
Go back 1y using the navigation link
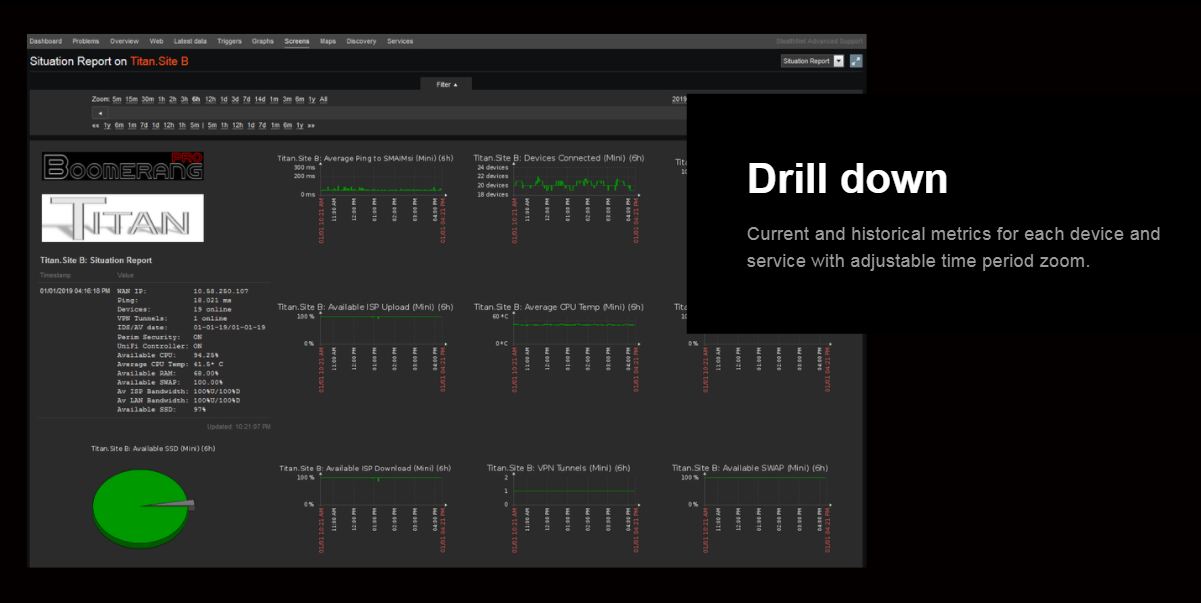pos(105,125)
